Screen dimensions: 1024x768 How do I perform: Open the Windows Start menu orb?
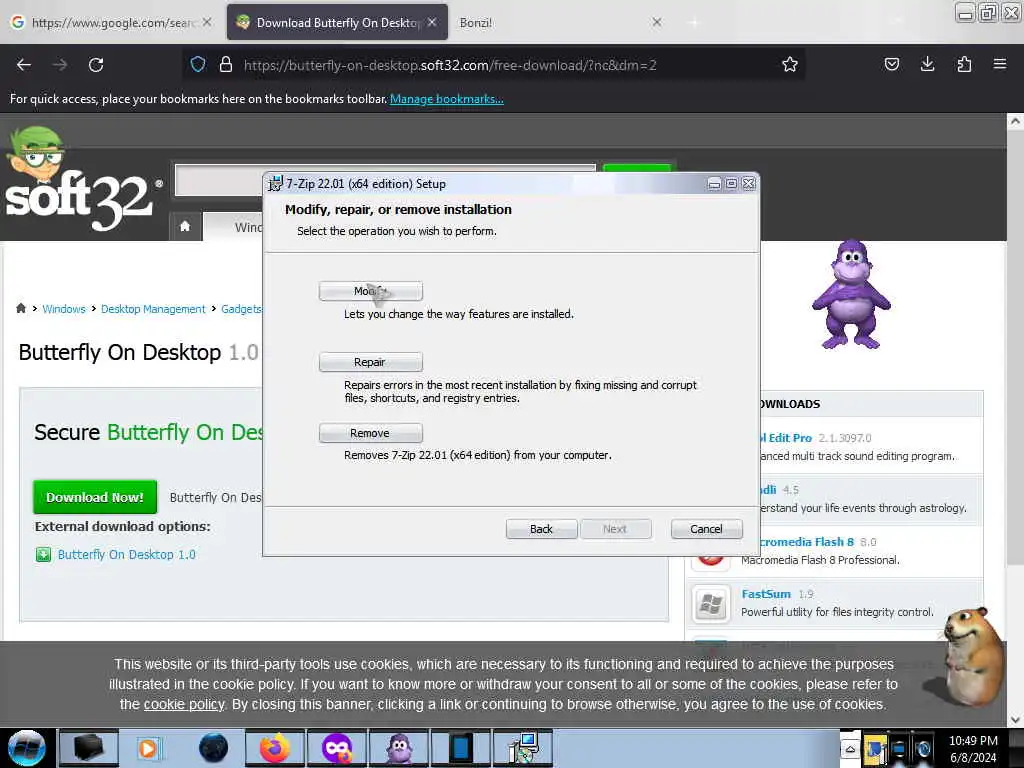(x=27, y=748)
